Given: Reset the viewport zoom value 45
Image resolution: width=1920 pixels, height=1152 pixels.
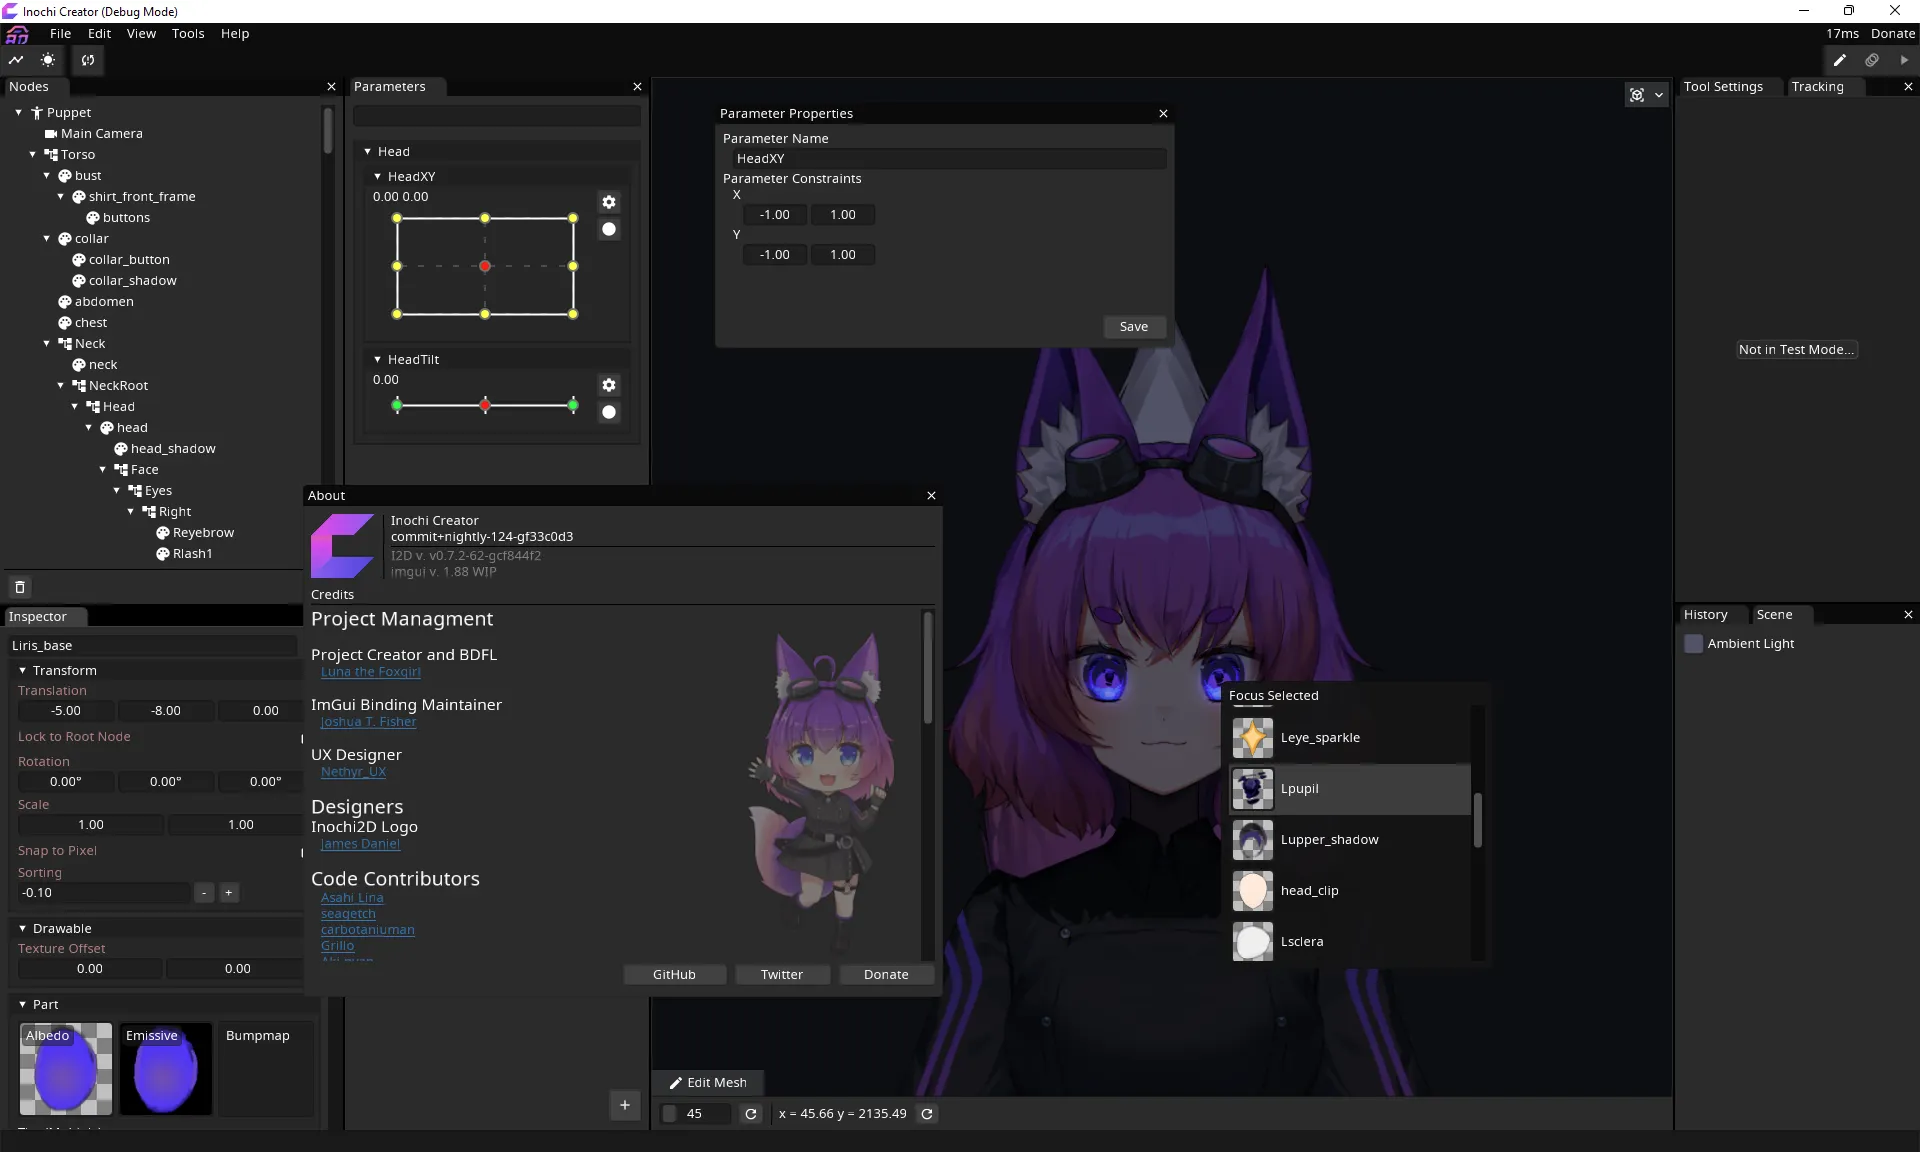Looking at the screenshot, I should (x=751, y=1114).
